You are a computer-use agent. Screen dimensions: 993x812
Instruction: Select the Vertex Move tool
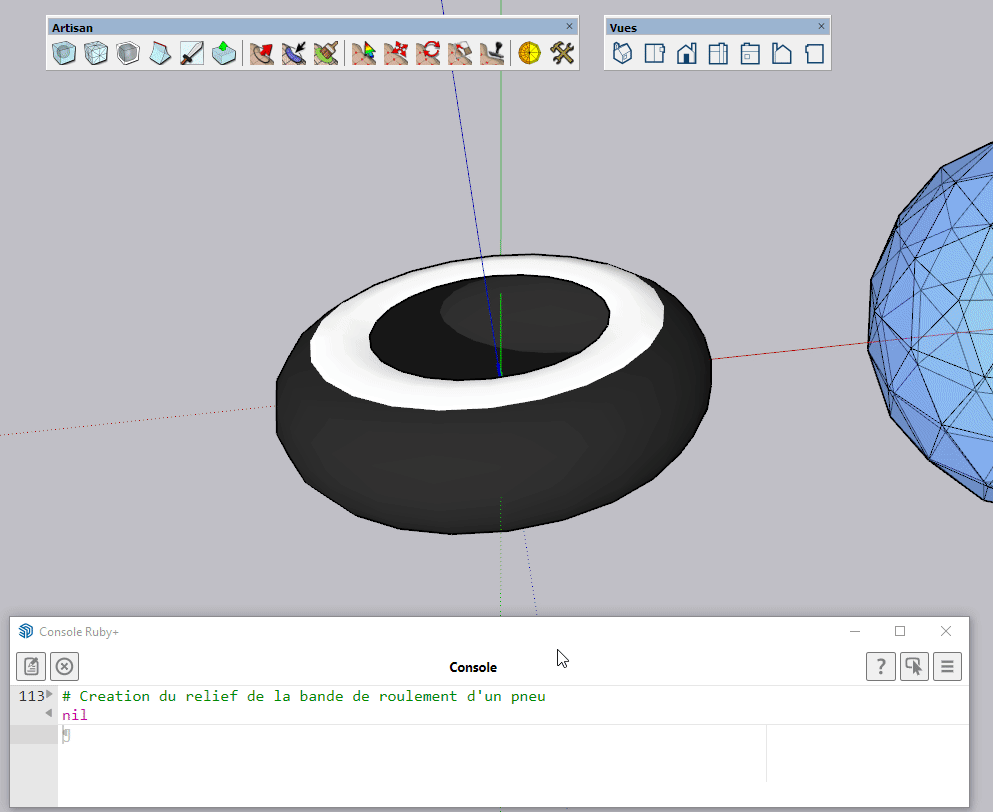[396, 53]
